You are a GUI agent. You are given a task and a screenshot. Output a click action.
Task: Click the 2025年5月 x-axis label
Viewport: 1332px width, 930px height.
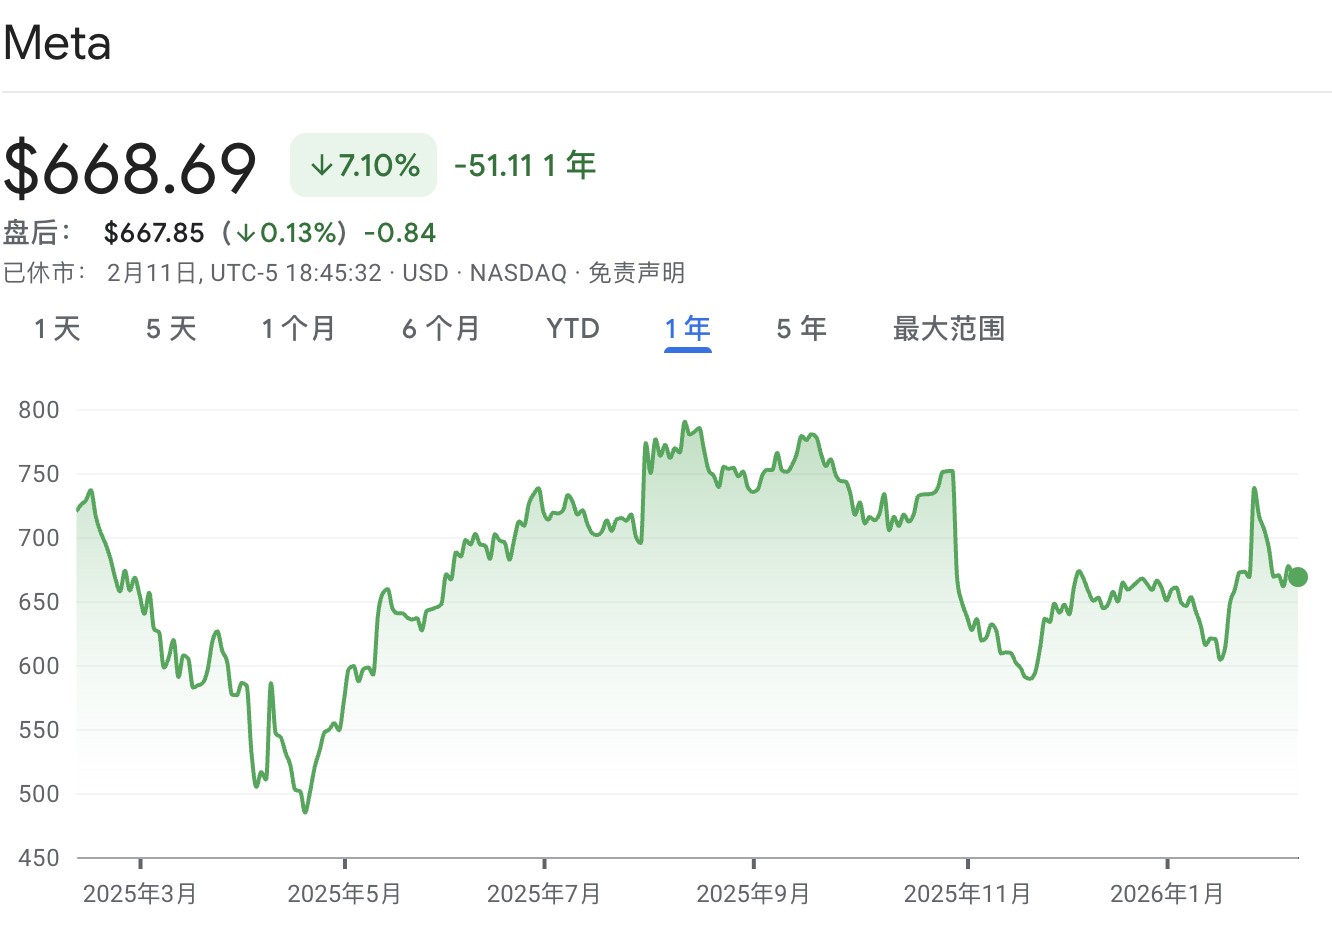pyautogui.click(x=344, y=894)
